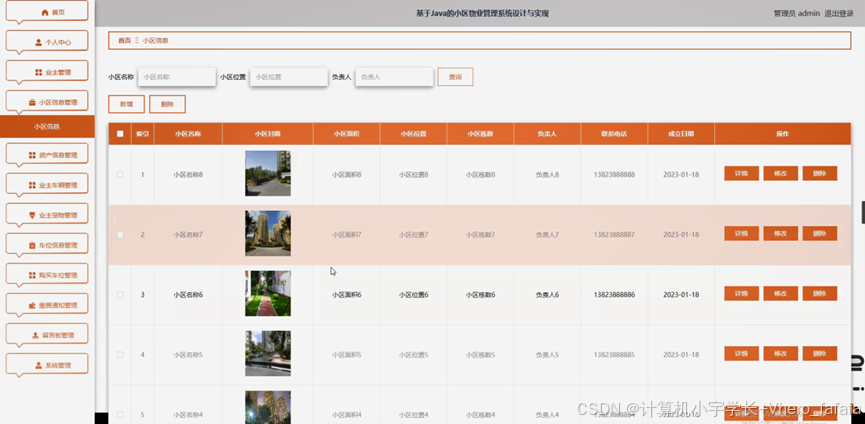865x424 pixels.
Task: Click phone number 13823888885
Action: [614, 355]
